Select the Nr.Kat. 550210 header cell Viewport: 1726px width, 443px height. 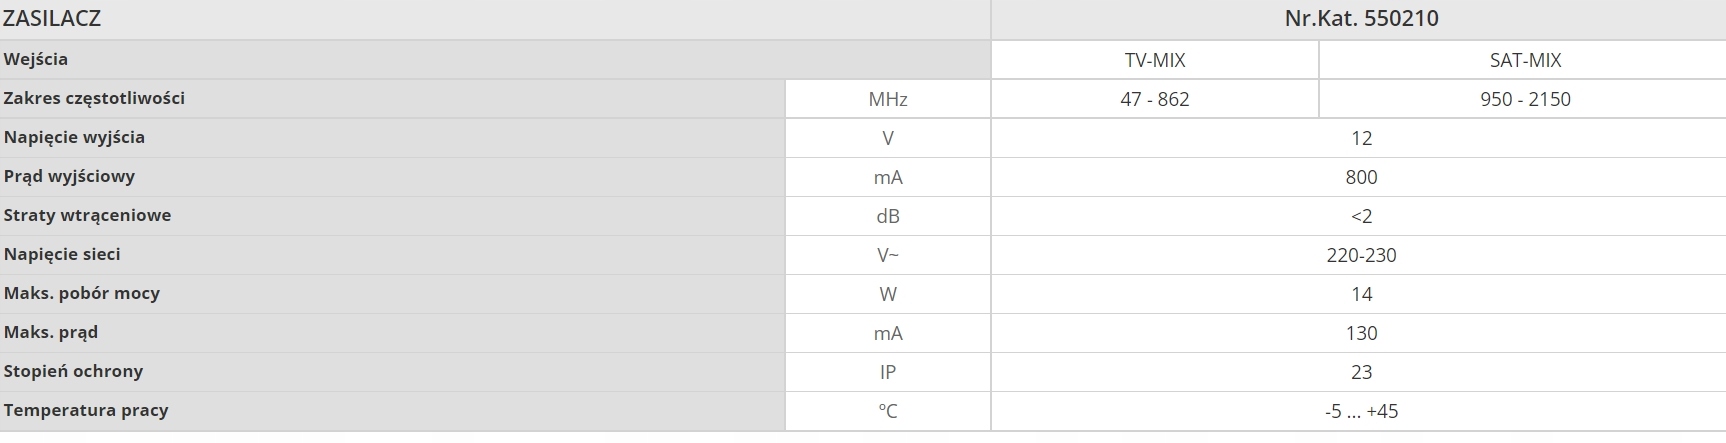click(1361, 19)
